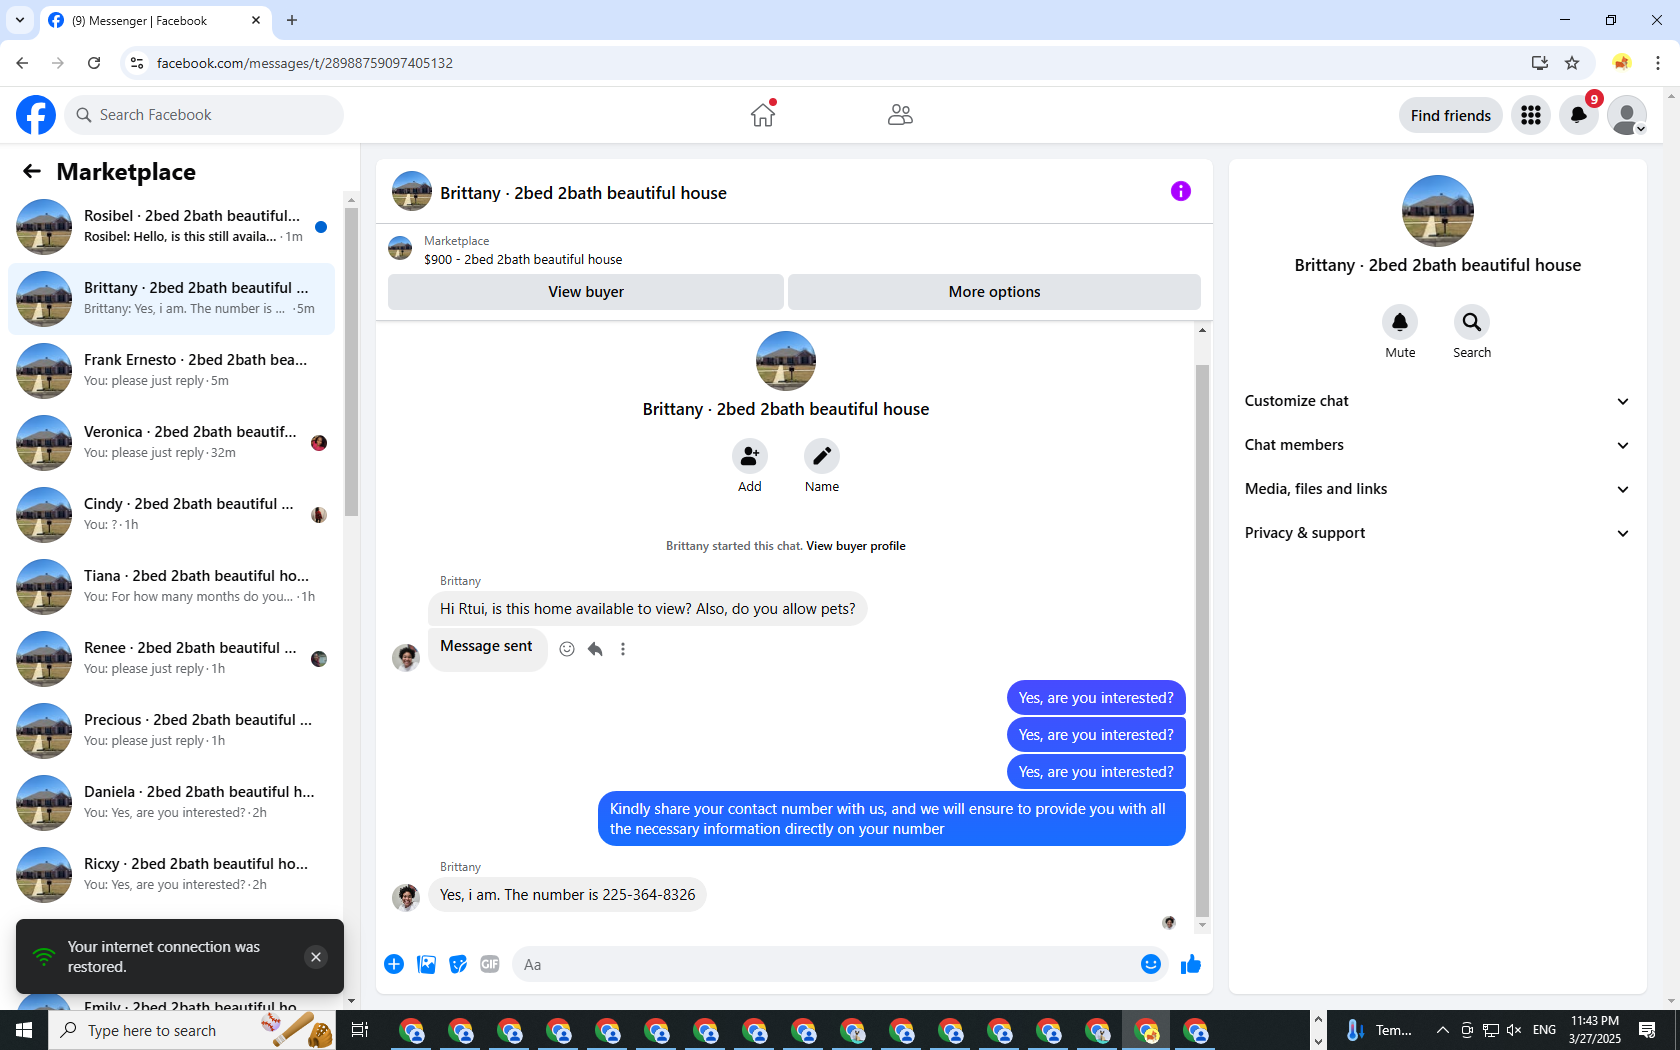Open the emoji picker in message box

coord(1151,964)
